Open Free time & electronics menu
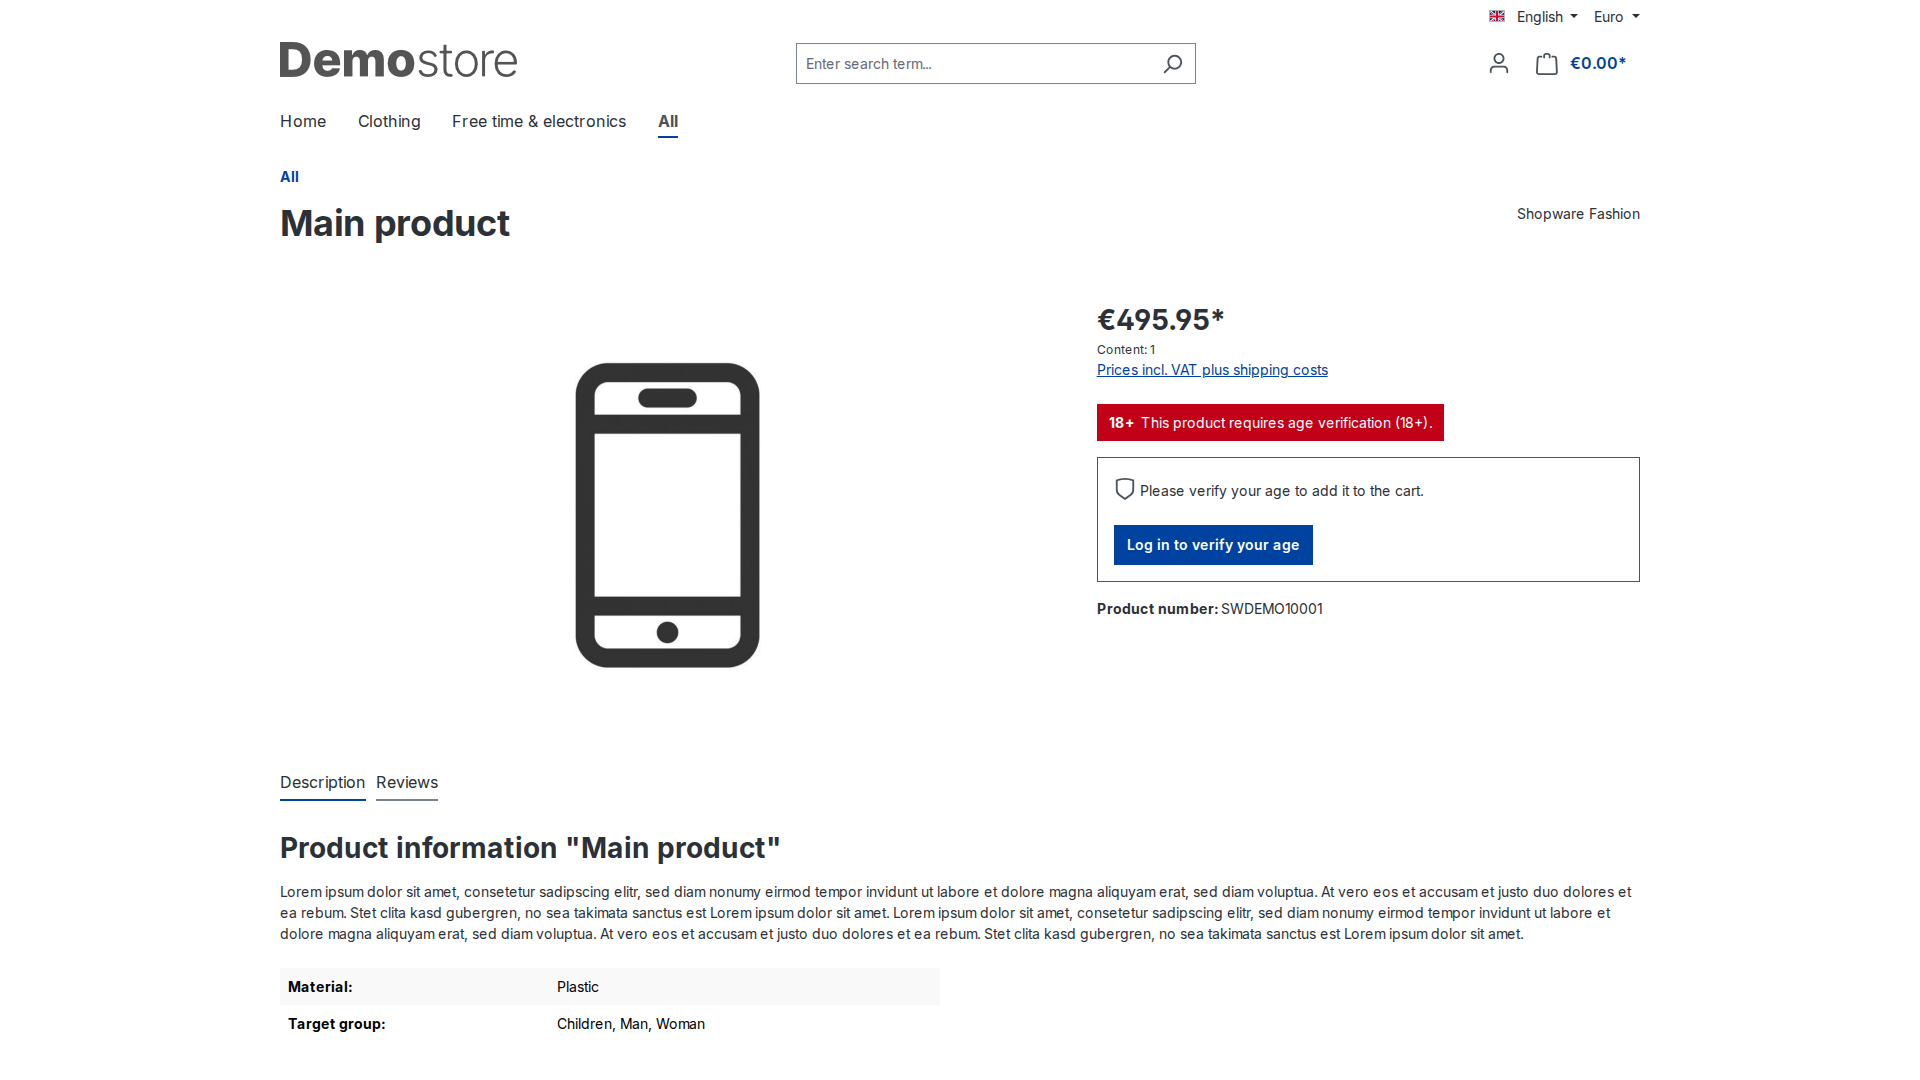This screenshot has height=1080, width=1920. coord(539,121)
